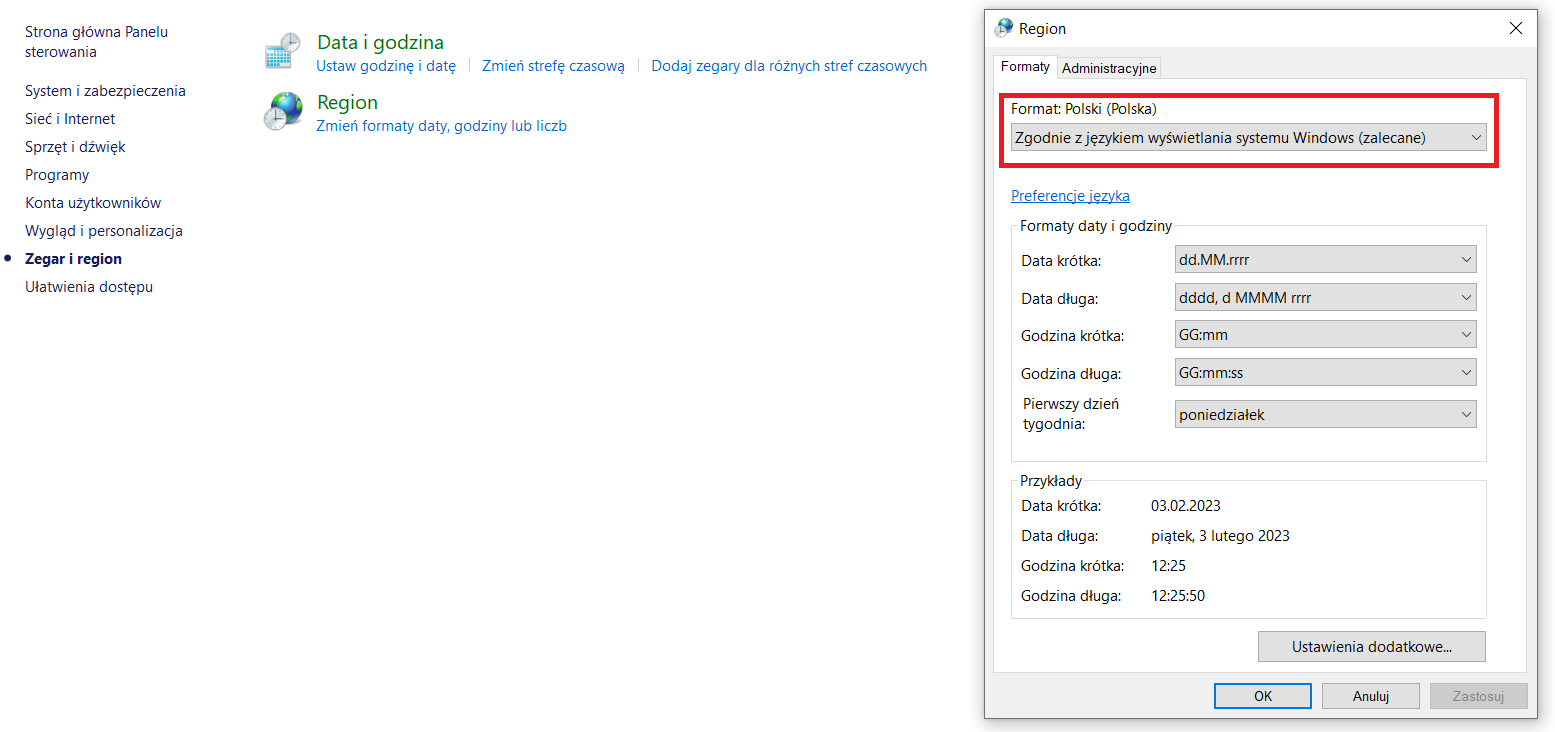Viewport: 1555px width, 732px height.
Task: Open Zmień strefę czasową link
Action: 553,66
